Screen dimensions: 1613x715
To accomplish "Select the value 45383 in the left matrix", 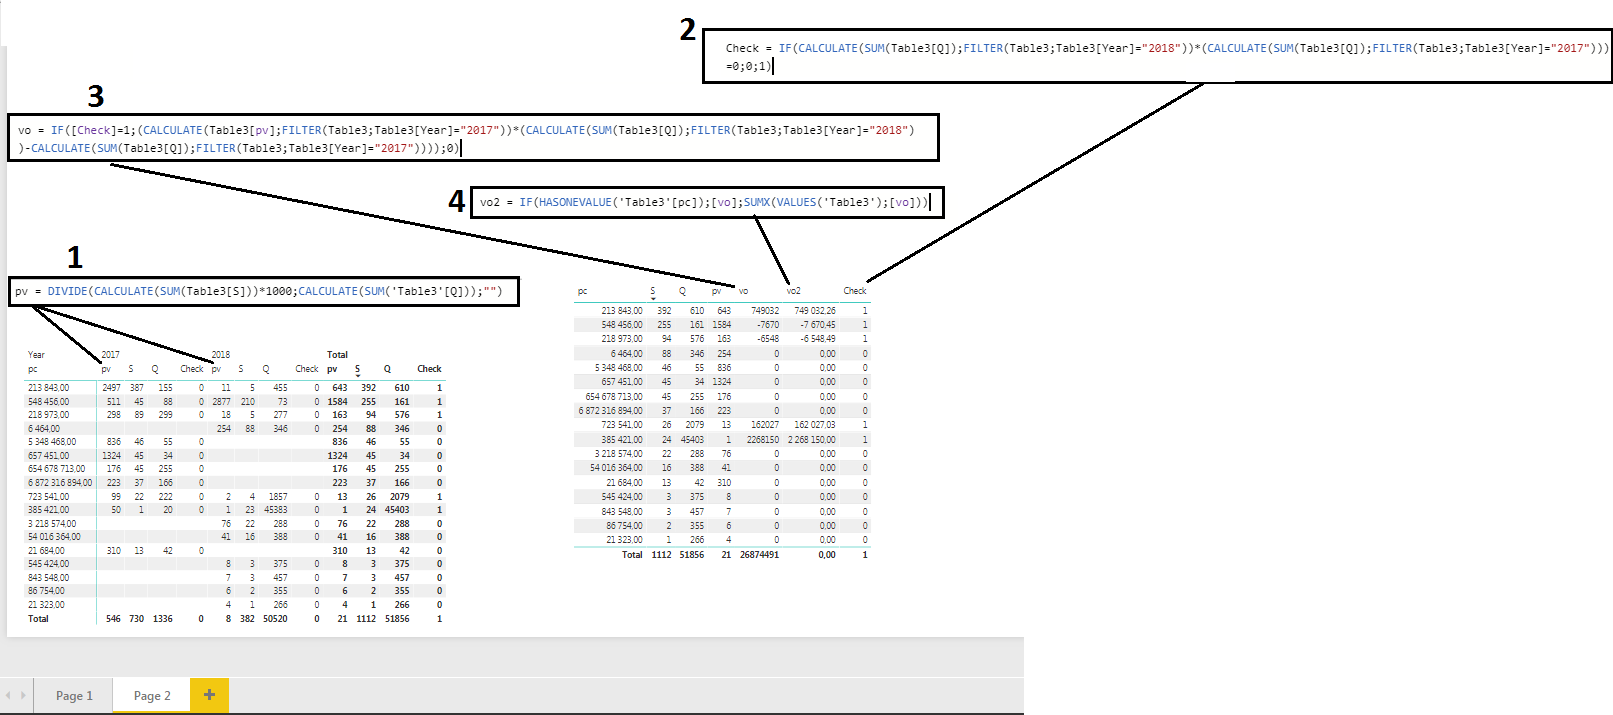I will [275, 510].
